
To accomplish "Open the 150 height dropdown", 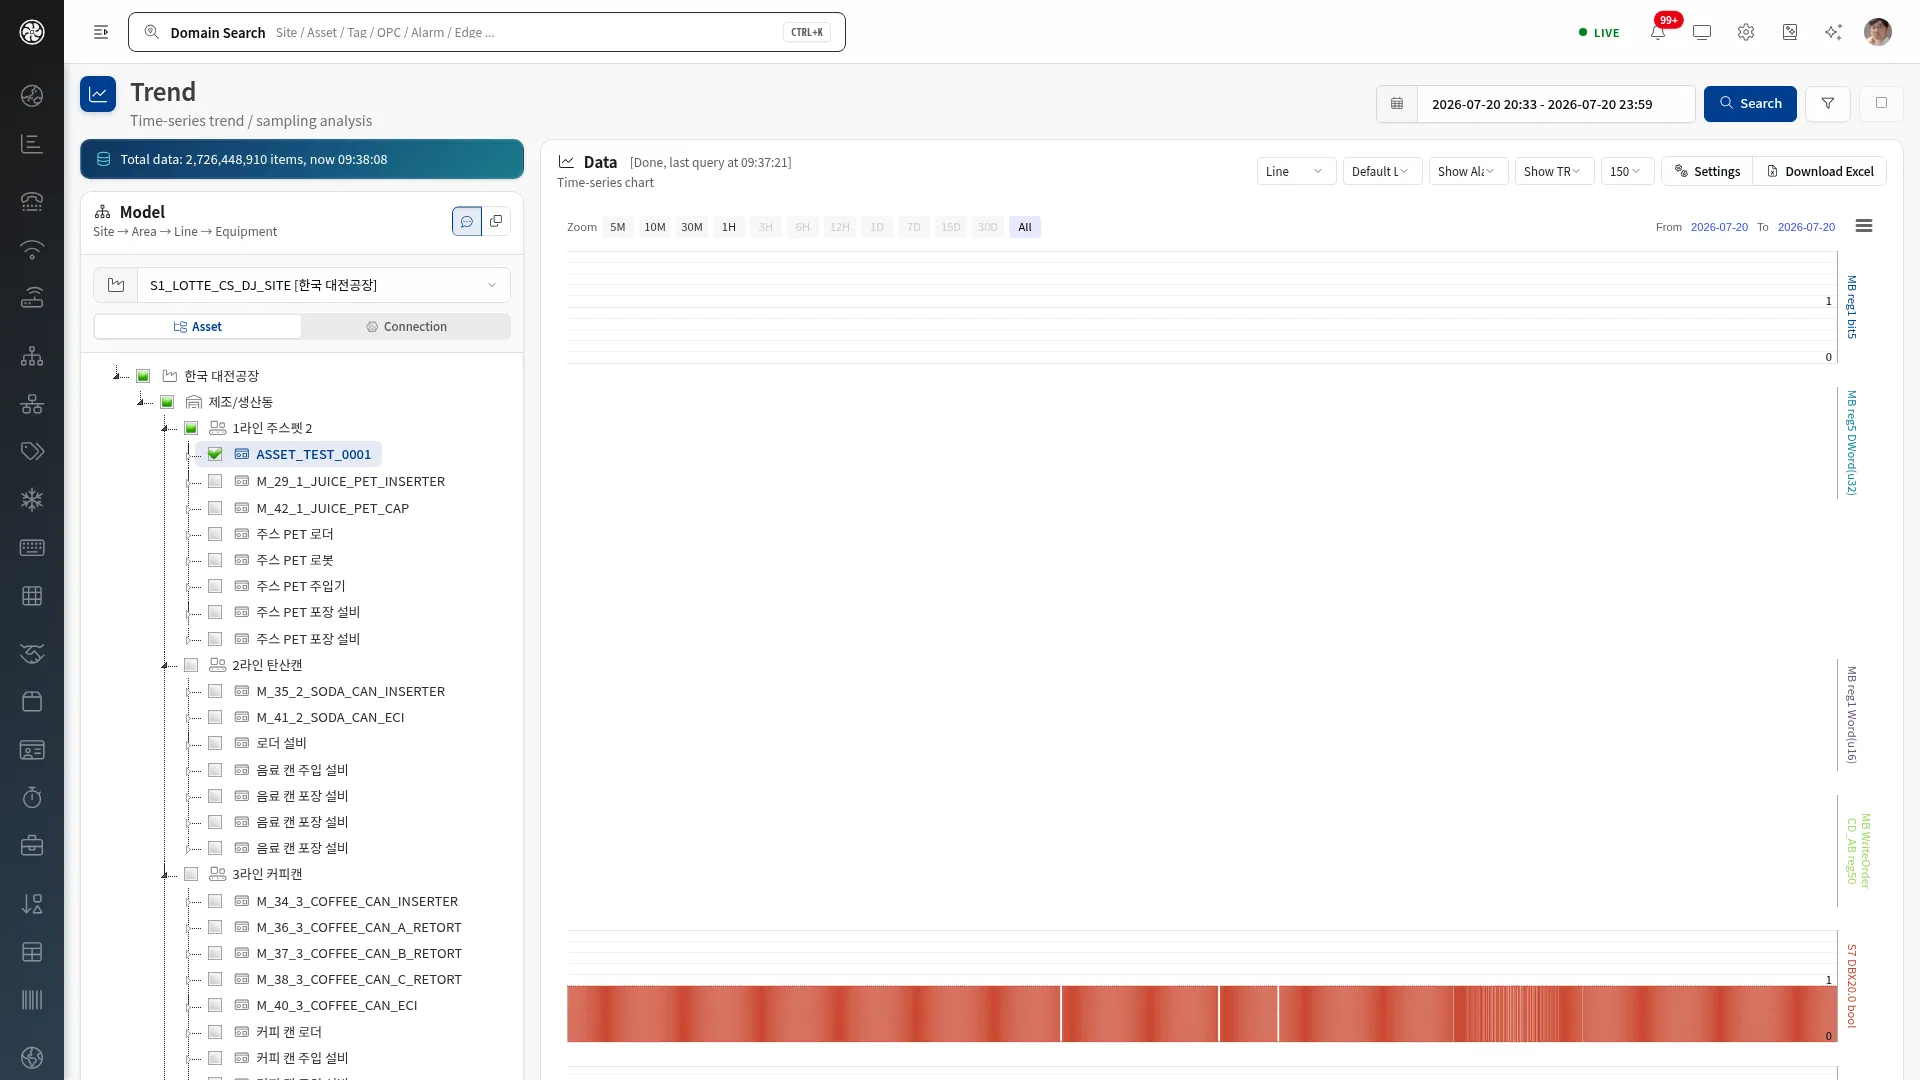I will 1627,171.
